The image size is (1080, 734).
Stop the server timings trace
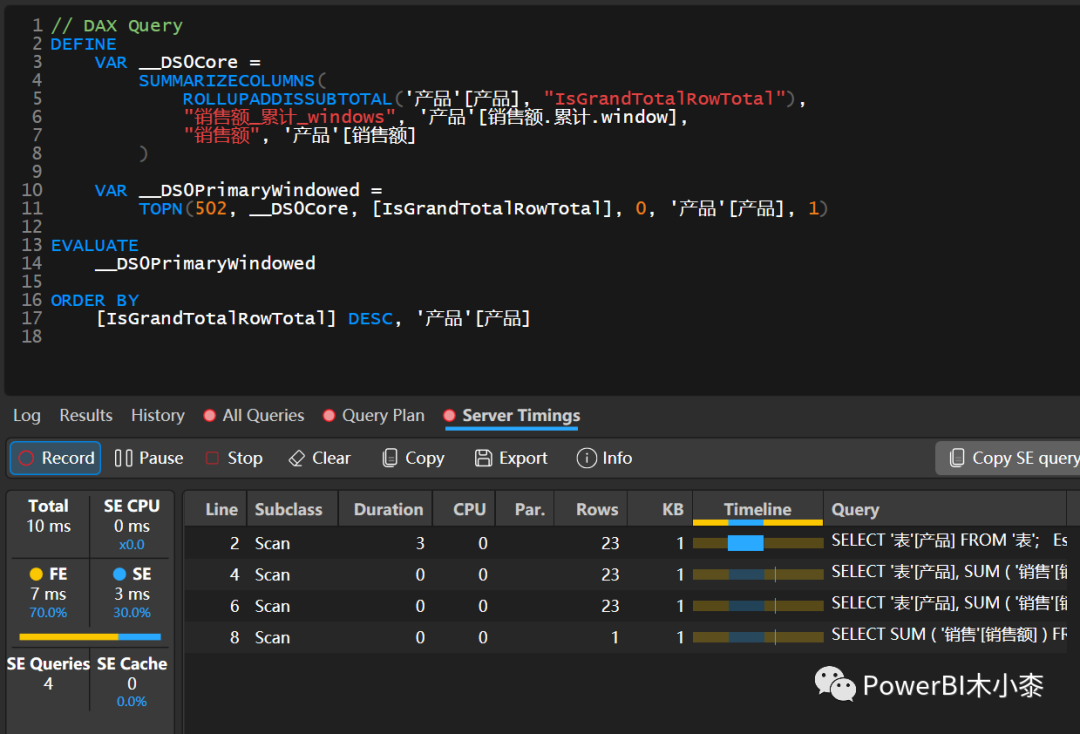pyautogui.click(x=234, y=459)
